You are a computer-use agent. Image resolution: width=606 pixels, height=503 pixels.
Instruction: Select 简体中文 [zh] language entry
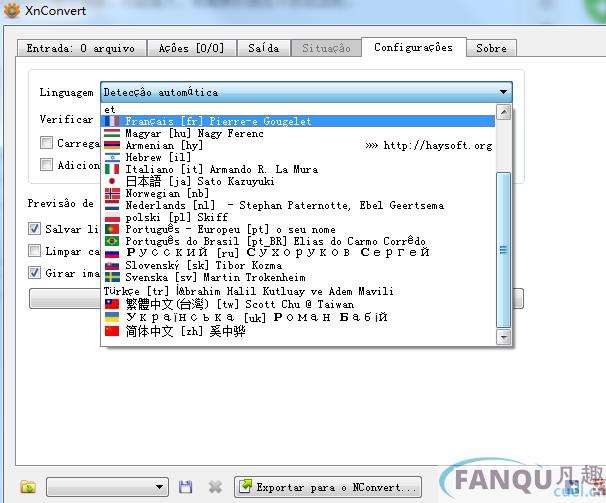pos(298,331)
